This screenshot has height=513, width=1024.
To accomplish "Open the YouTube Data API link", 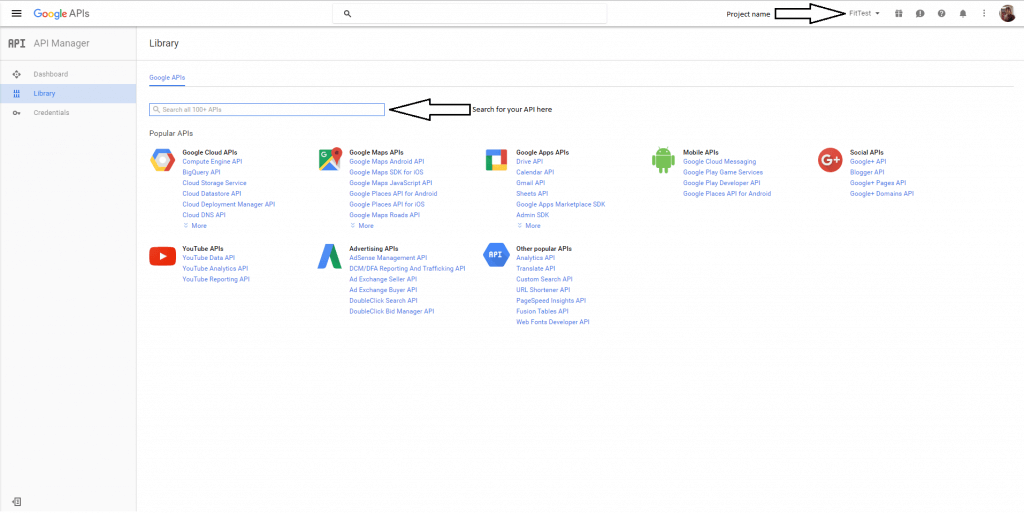I will pos(208,258).
